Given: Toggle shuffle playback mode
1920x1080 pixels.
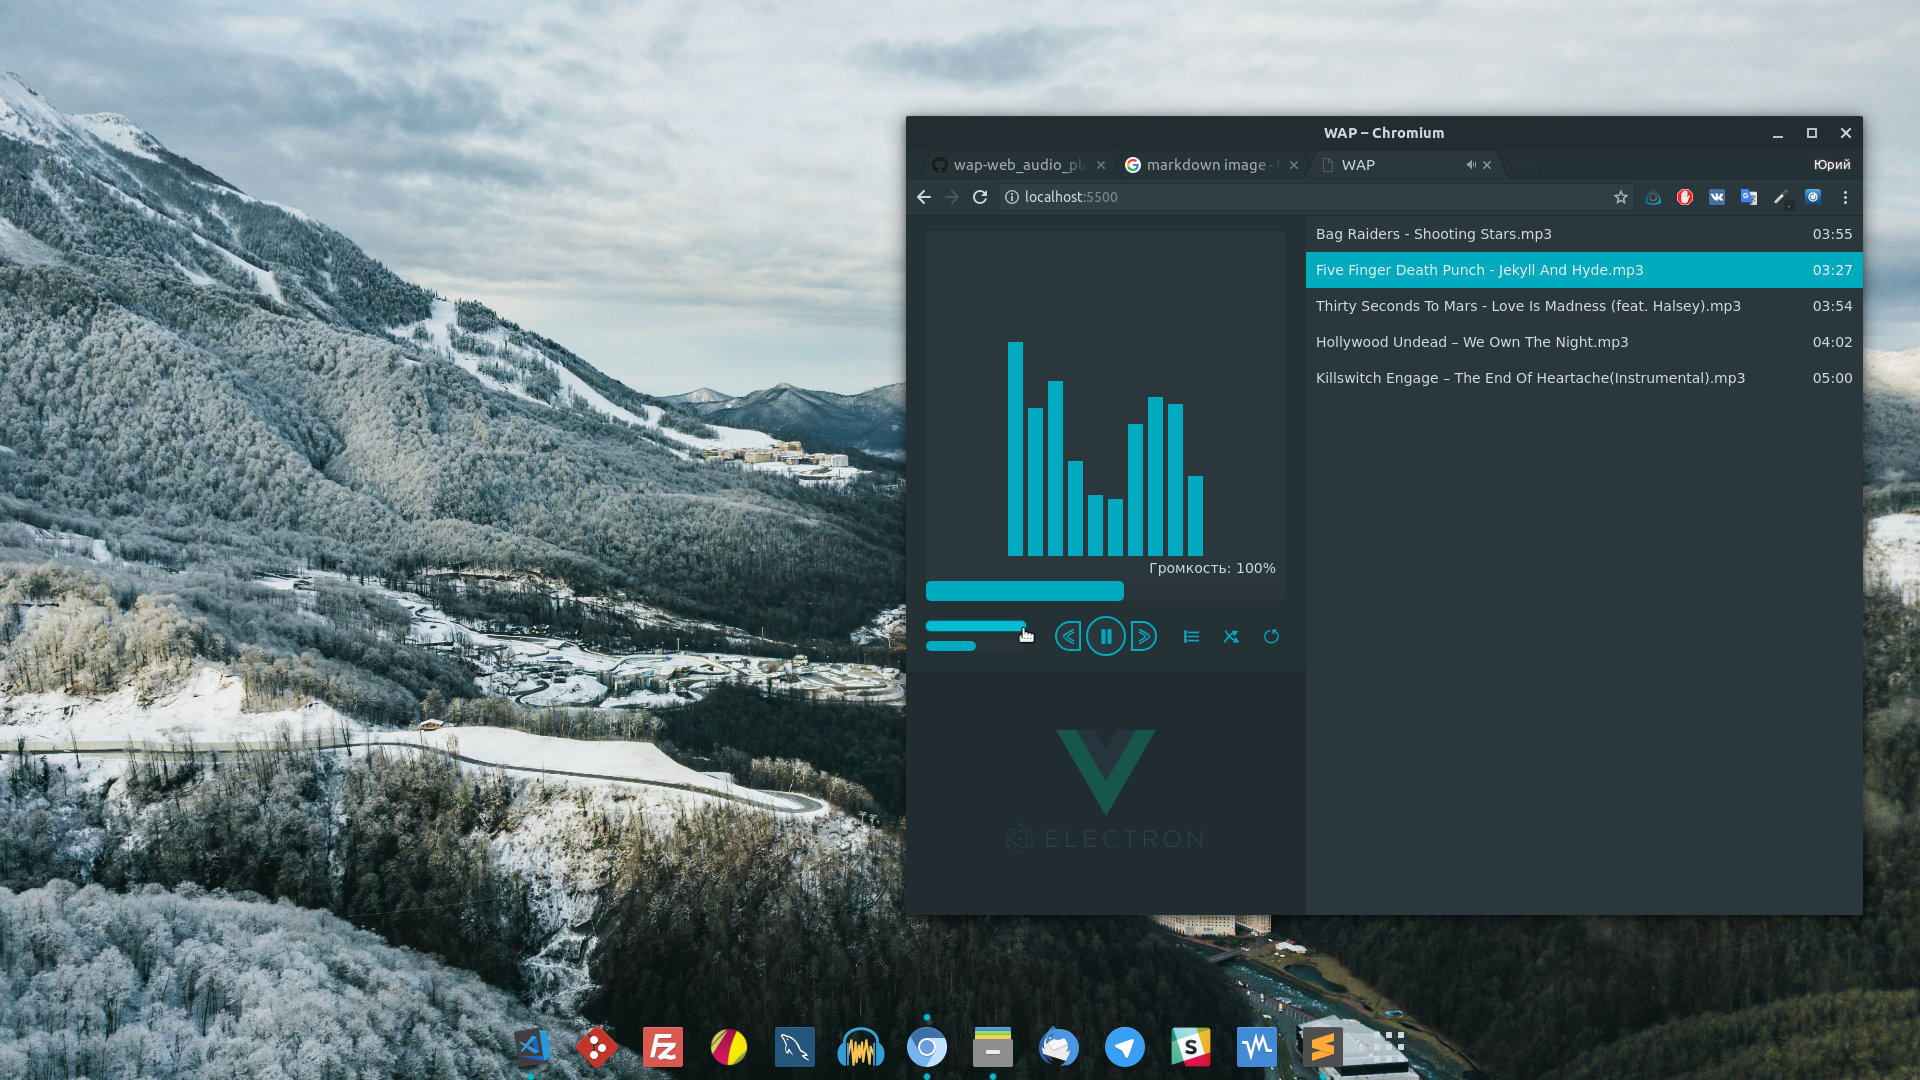Looking at the screenshot, I should click(x=1231, y=637).
